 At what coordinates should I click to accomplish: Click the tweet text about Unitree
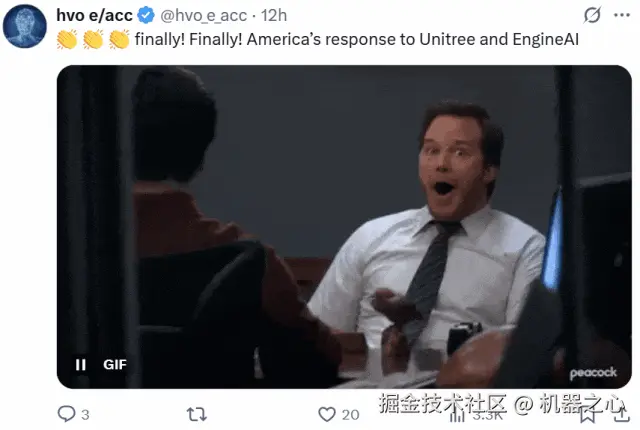[x=357, y=40]
